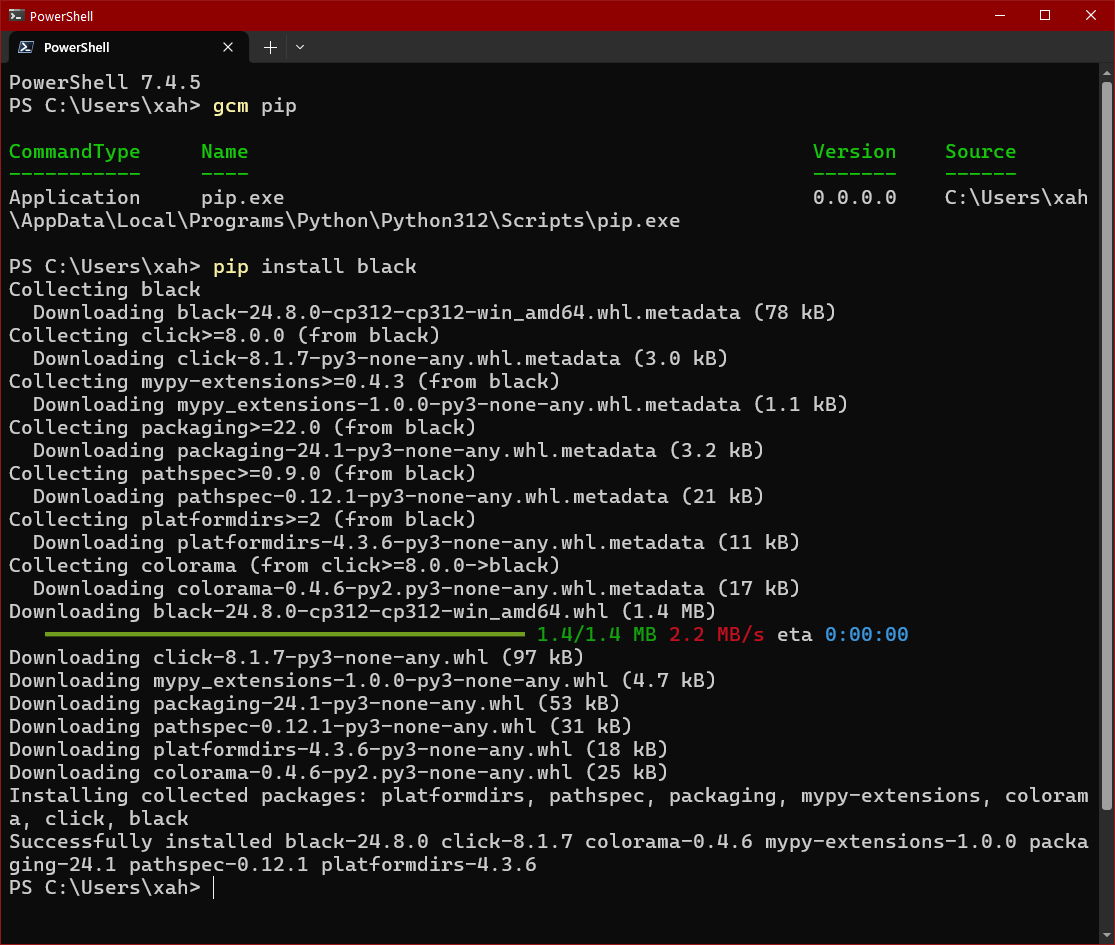The height and width of the screenshot is (945, 1115).
Task: Click the 'Name' column header
Action: (225, 151)
